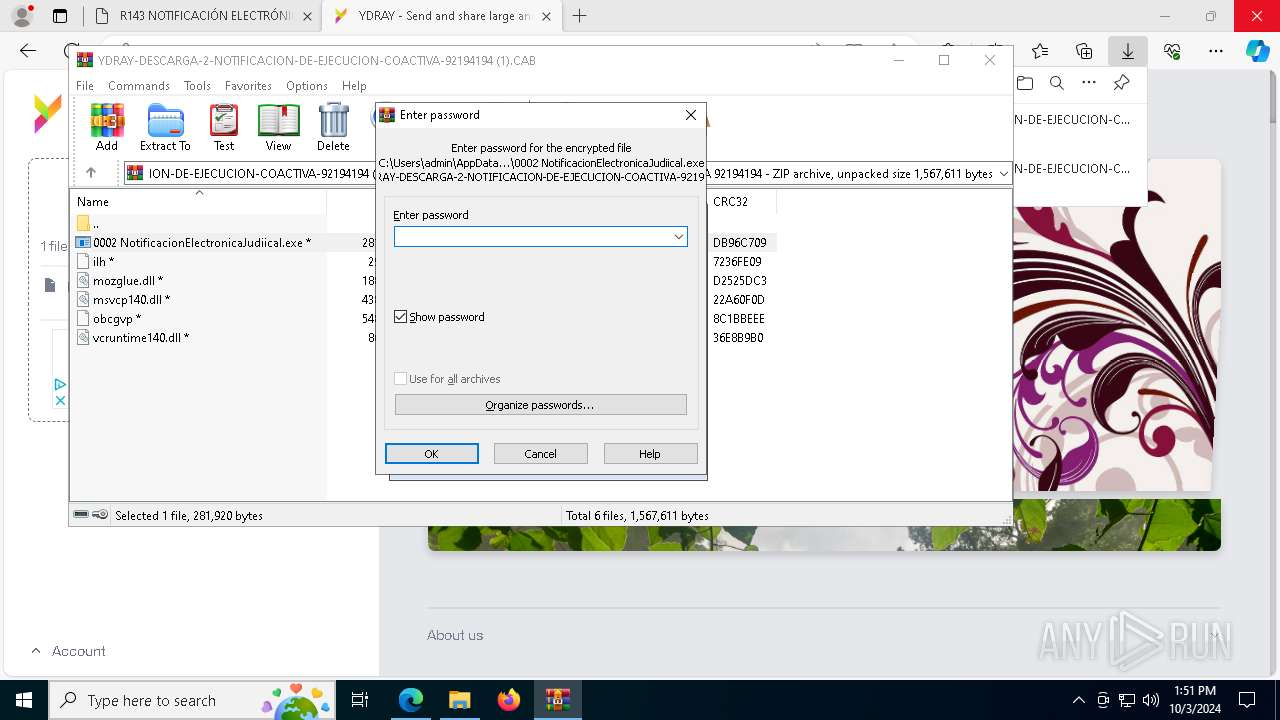Viewport: 1280px width, 720px height.
Task: Cancel the Enter password dialog
Action: point(540,454)
